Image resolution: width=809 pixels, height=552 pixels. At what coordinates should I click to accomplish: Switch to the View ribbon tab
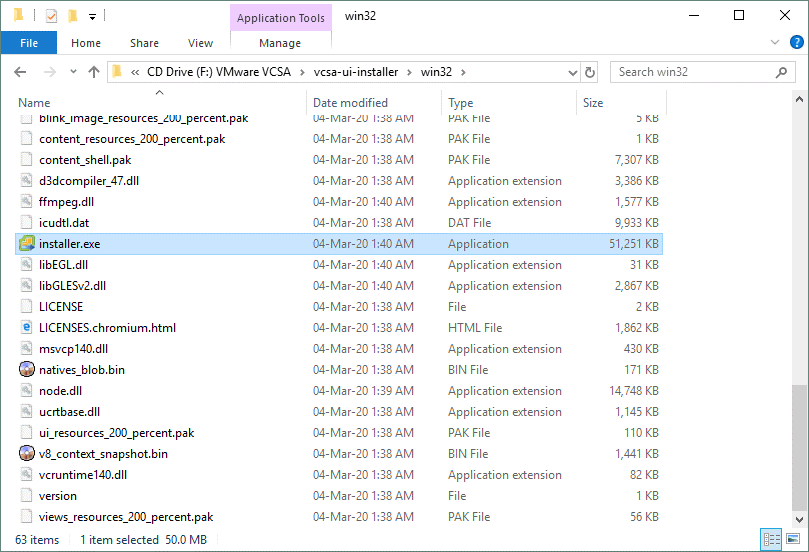(x=200, y=43)
